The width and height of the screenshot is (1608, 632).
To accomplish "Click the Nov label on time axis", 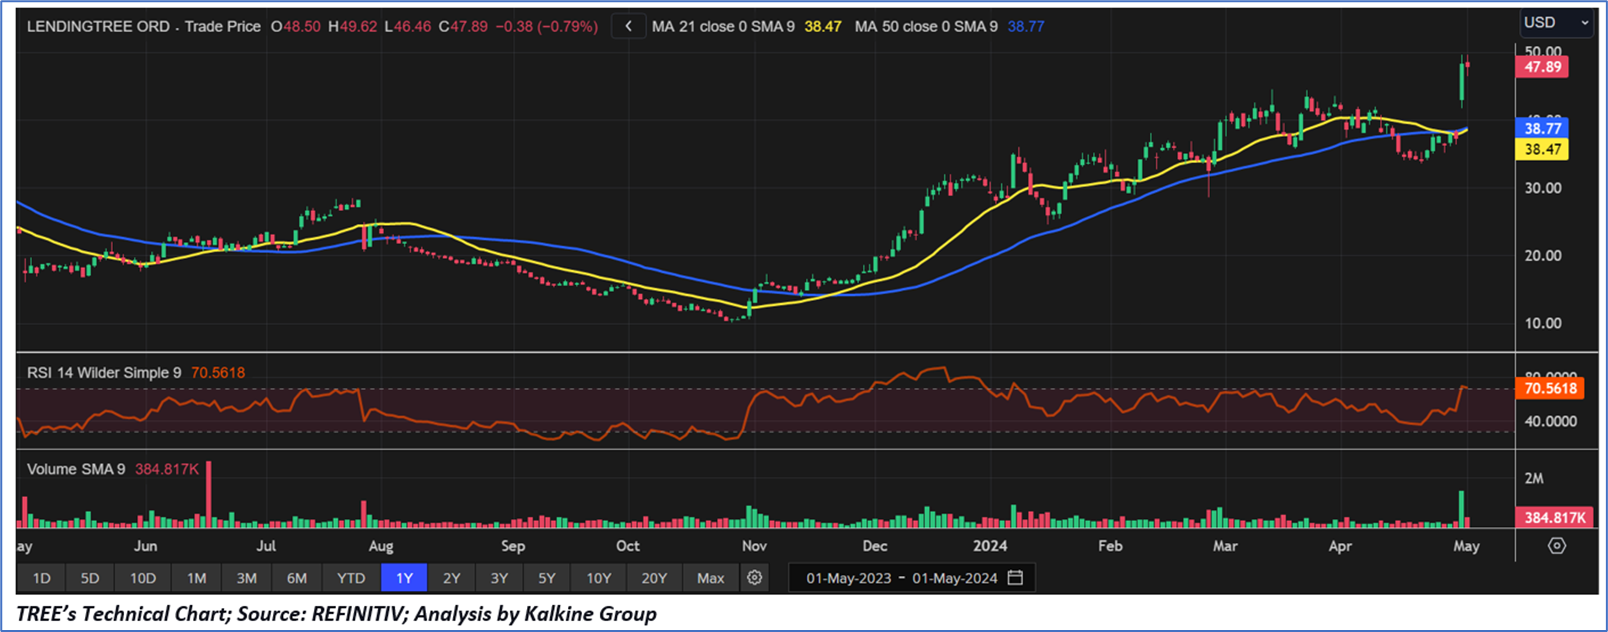I will tap(755, 546).
